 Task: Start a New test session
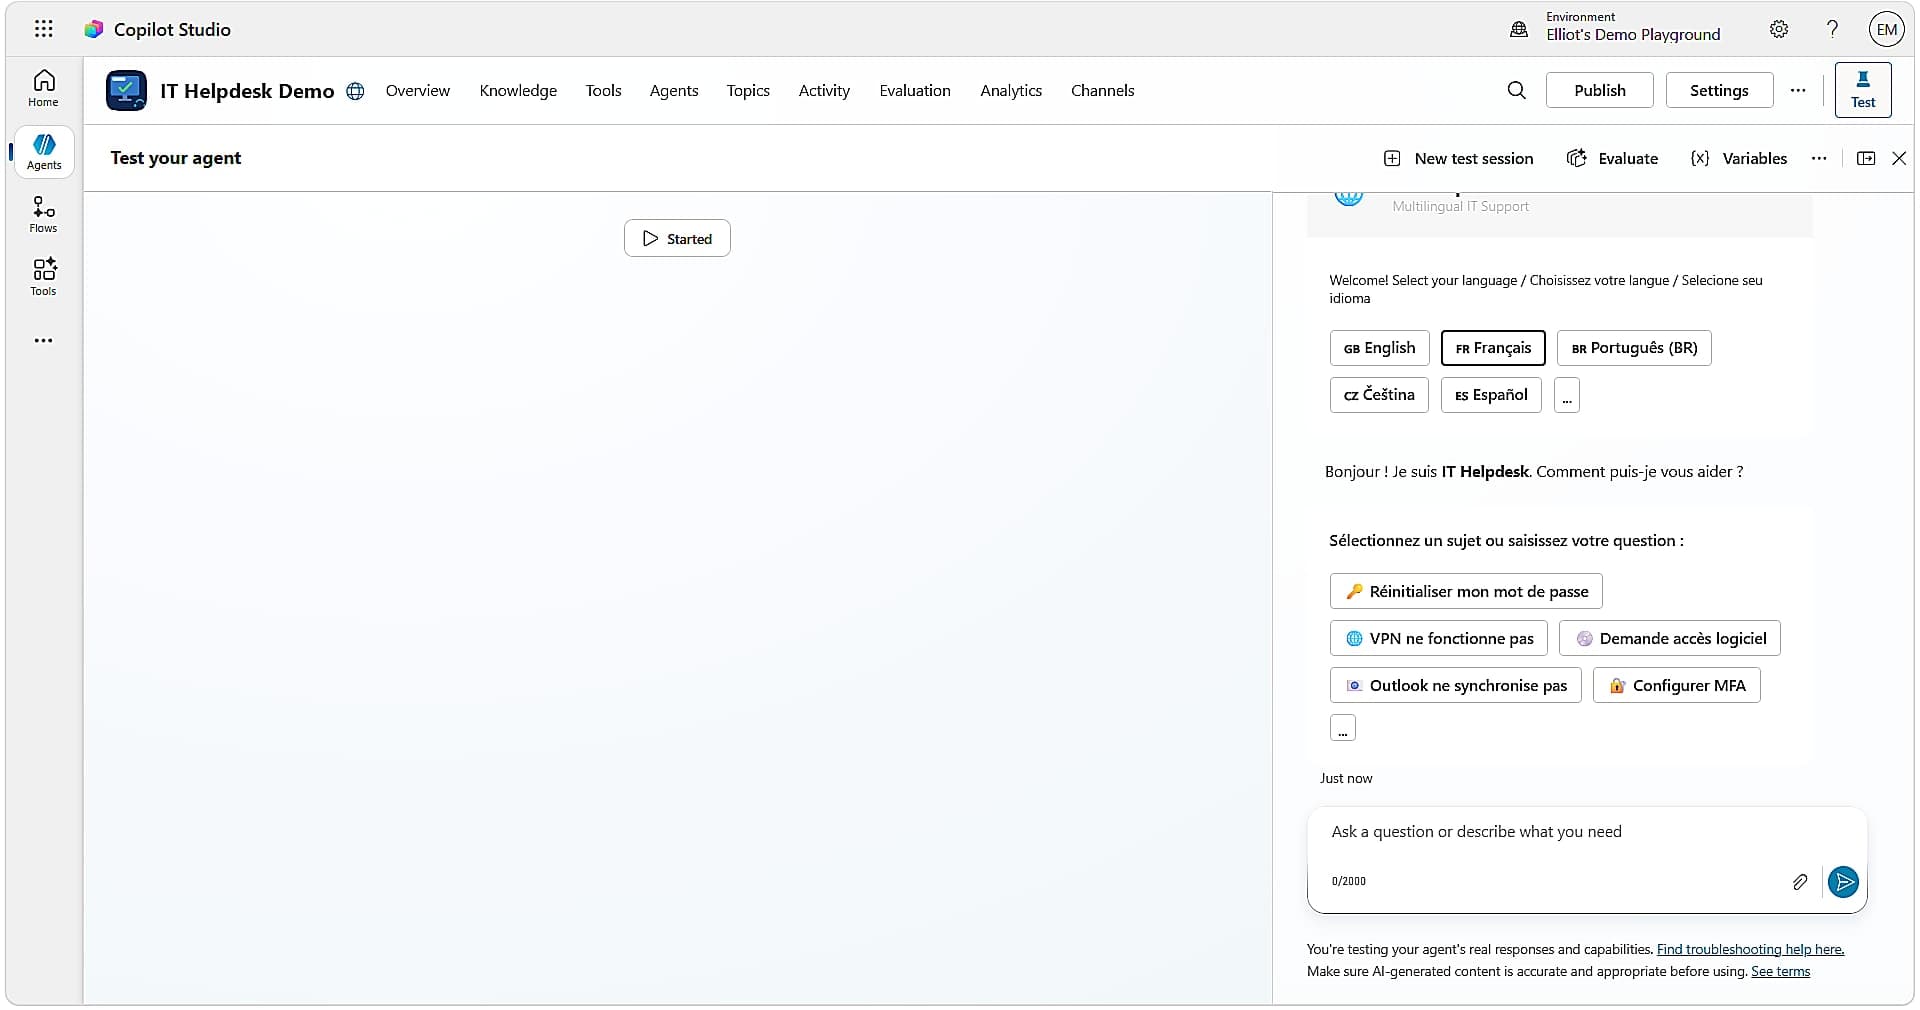pyautogui.click(x=1459, y=158)
